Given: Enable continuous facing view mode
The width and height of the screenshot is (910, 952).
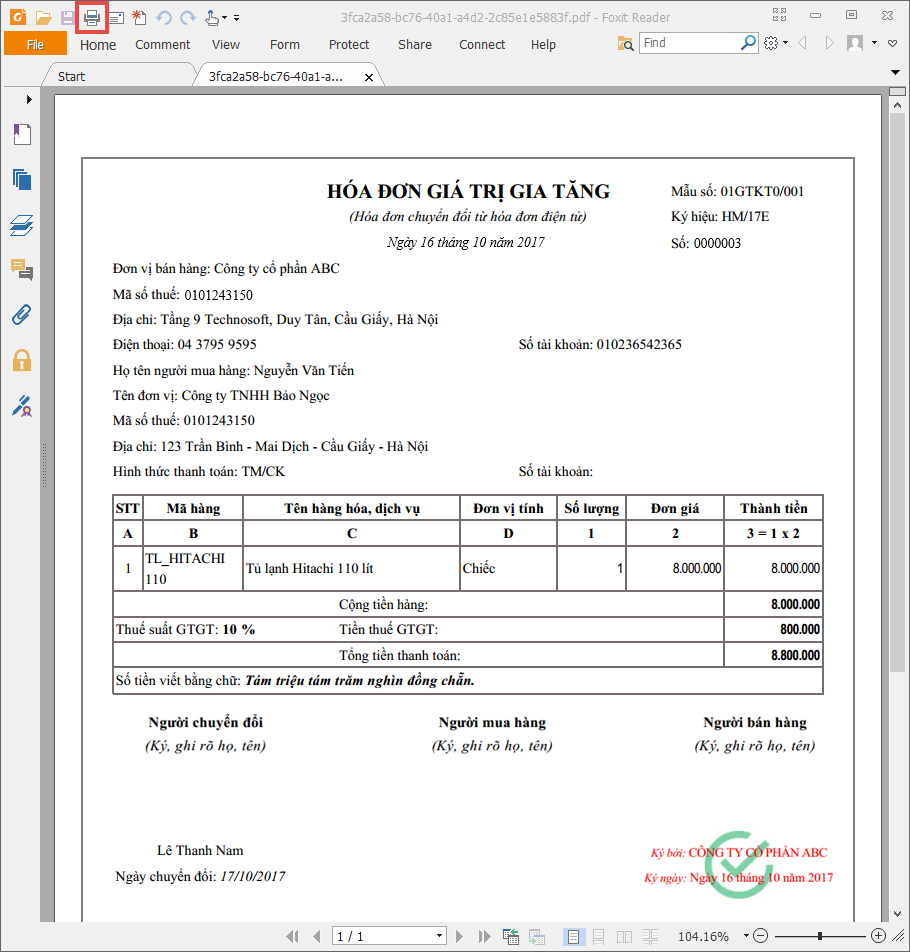Looking at the screenshot, I should click(650, 937).
